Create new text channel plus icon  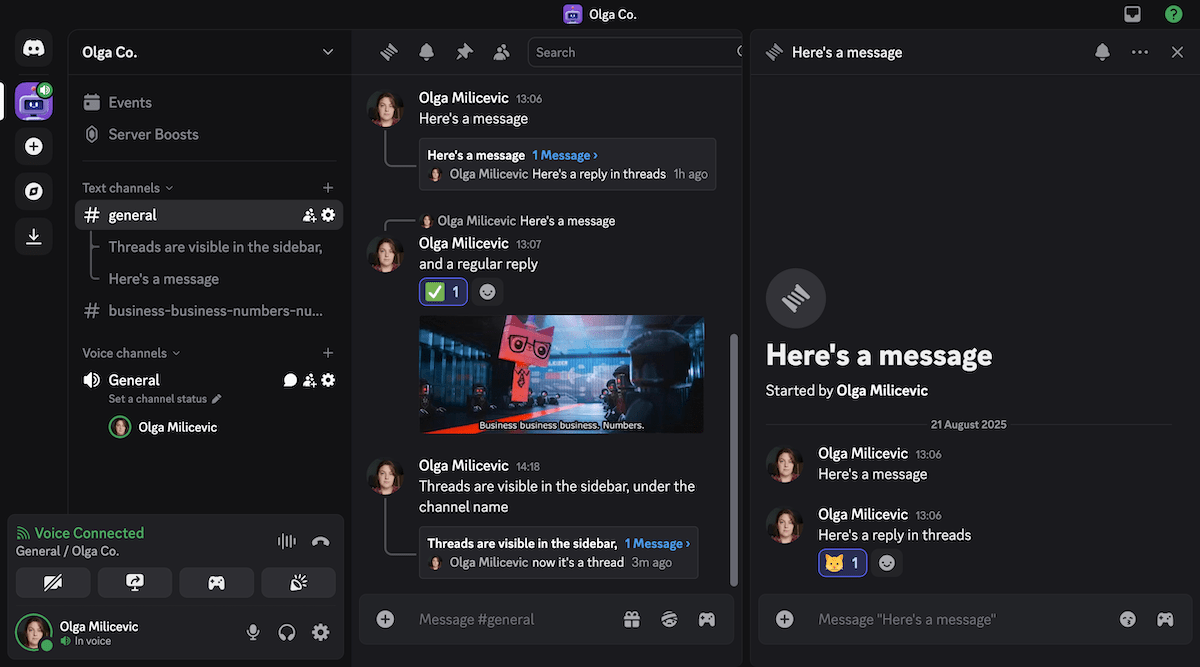(328, 188)
